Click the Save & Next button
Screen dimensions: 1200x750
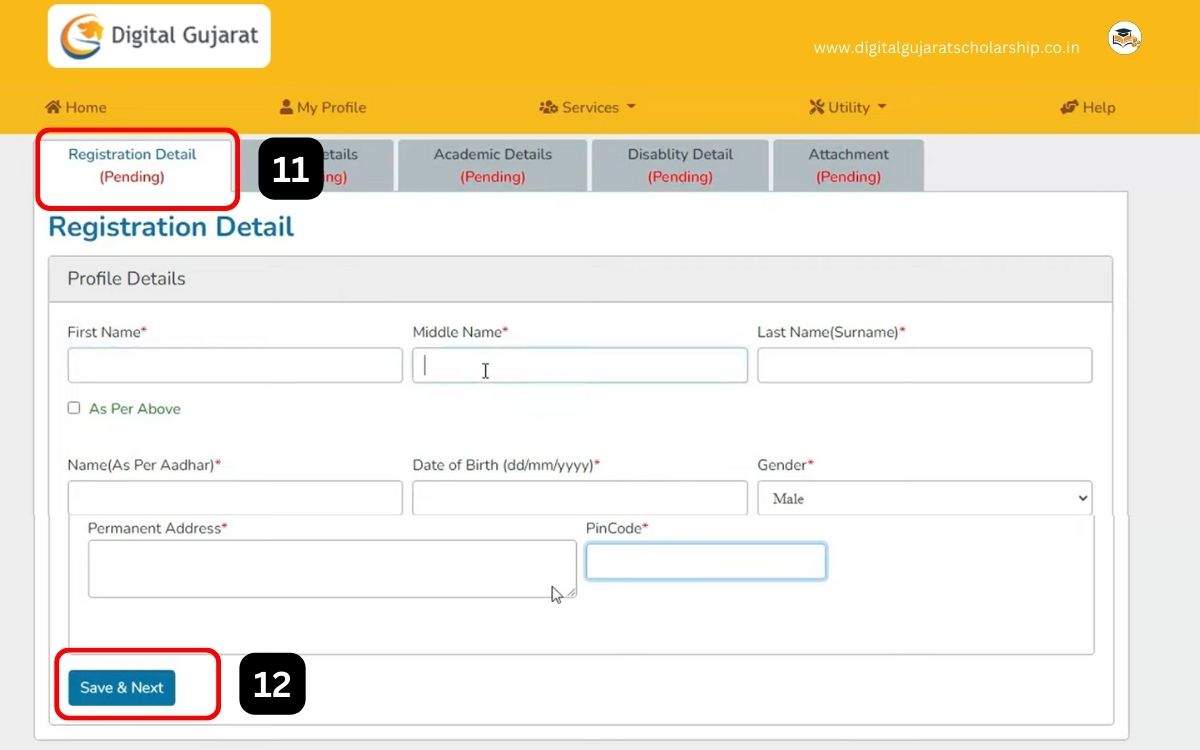click(122, 688)
